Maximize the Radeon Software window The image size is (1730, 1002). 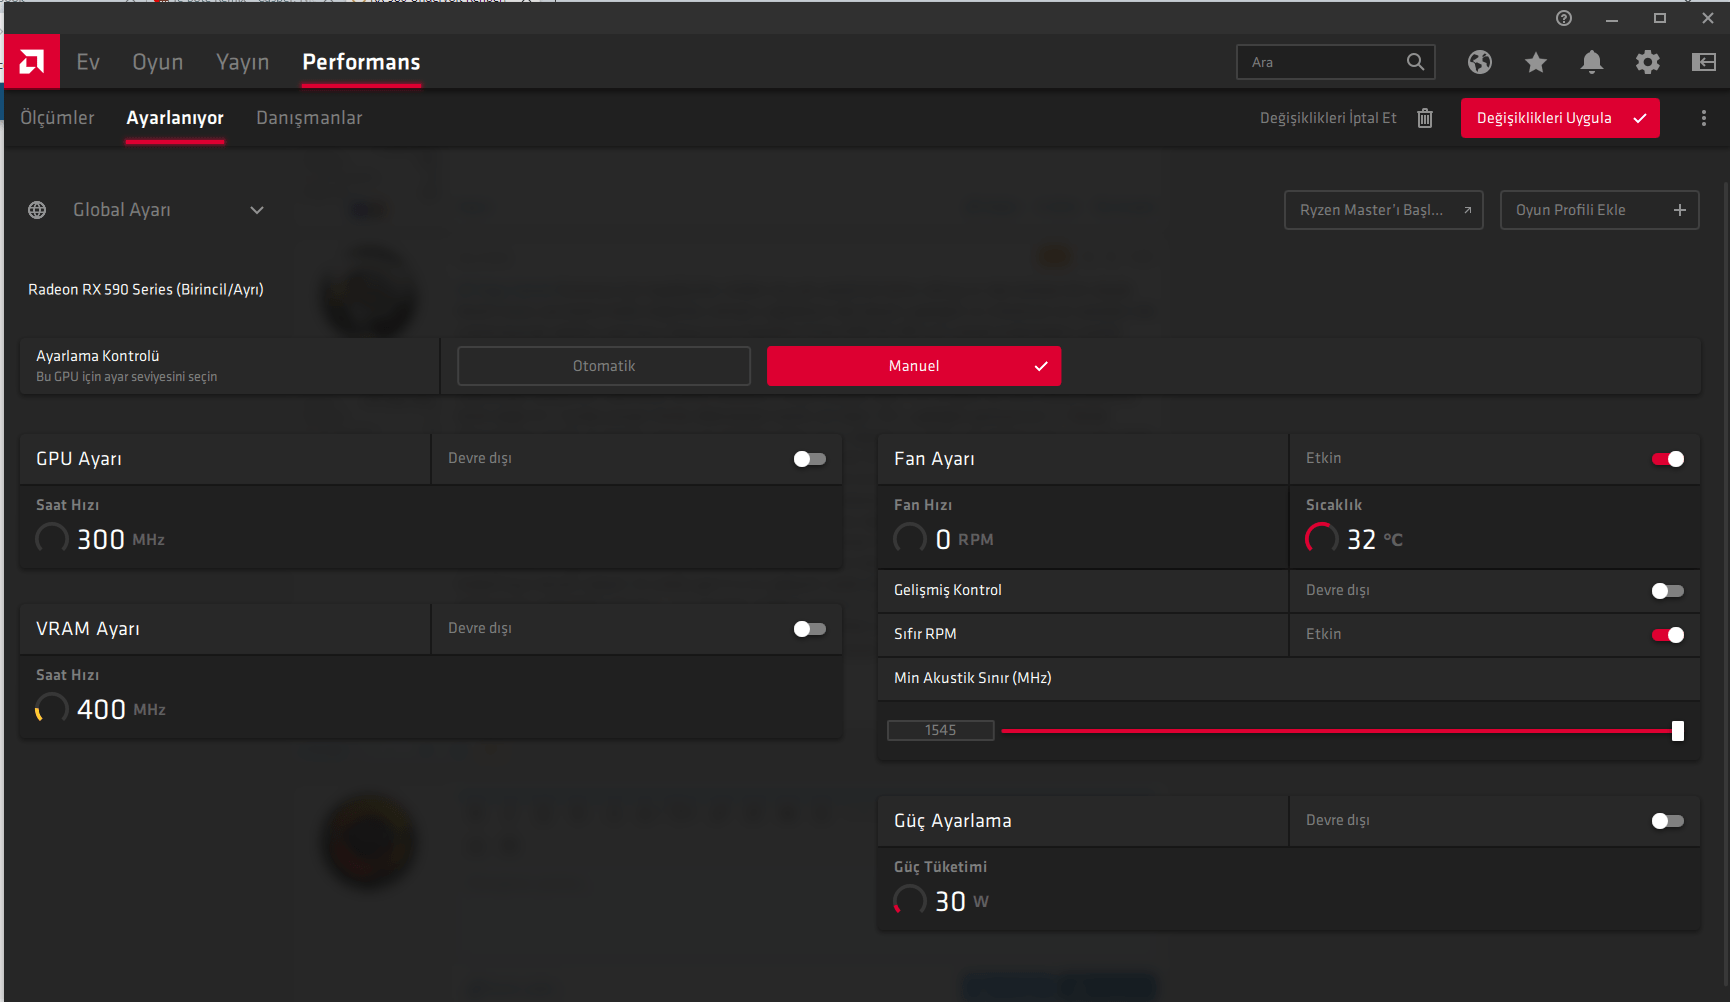[1660, 18]
